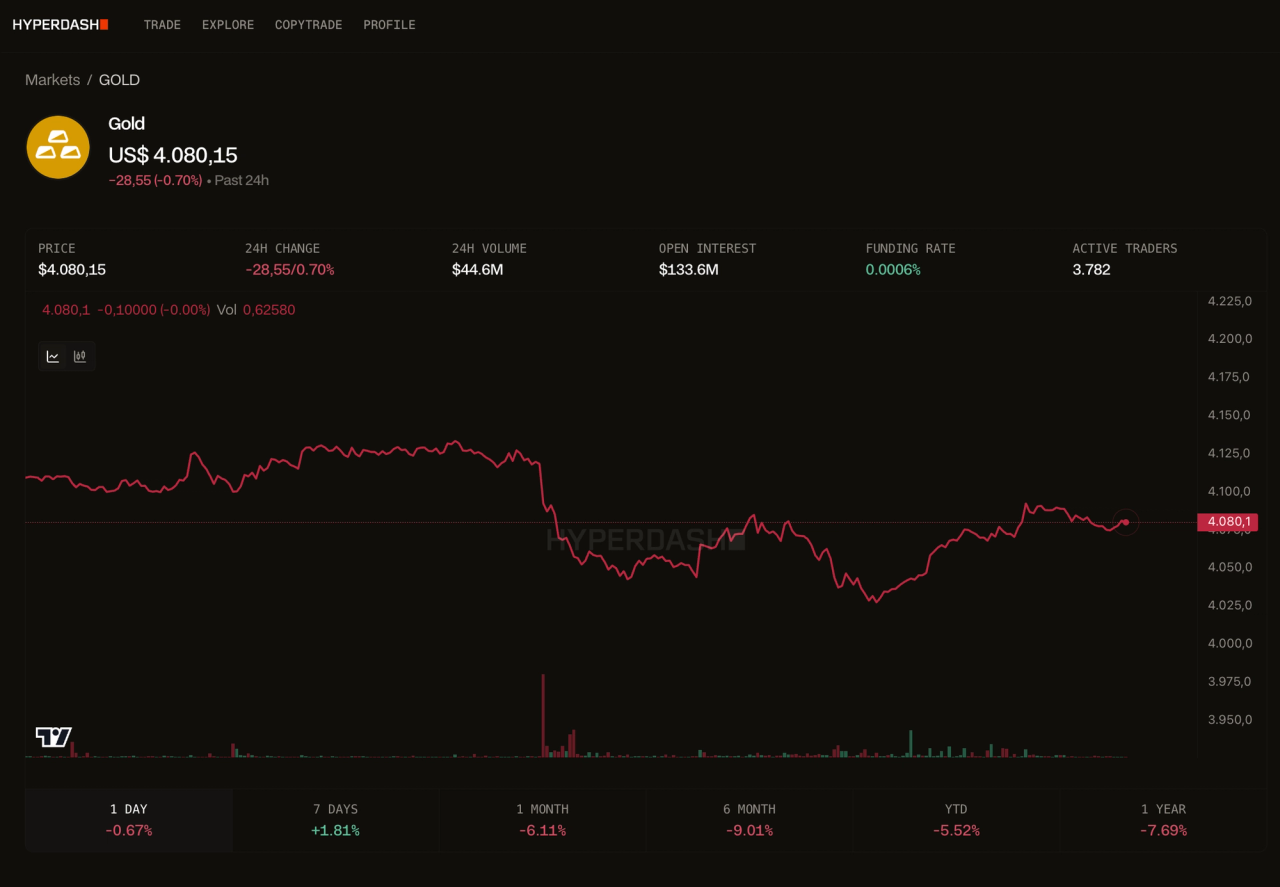
Task: Select the 7 DAYS timeframe tab
Action: [x=335, y=820]
